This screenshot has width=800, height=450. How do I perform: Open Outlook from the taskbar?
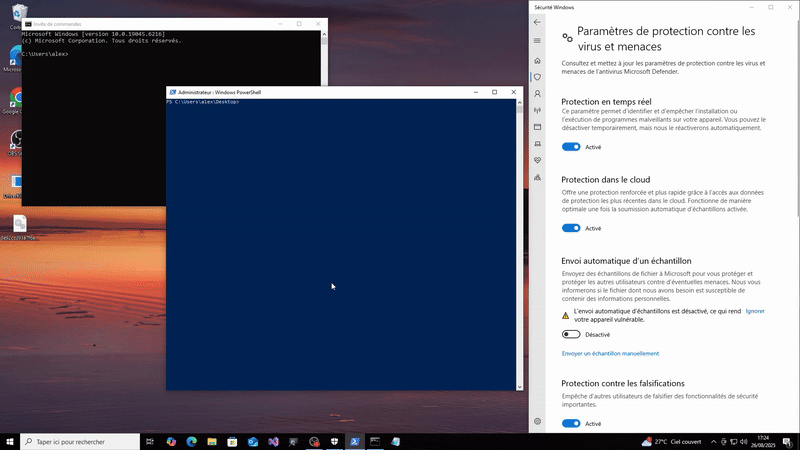click(253, 442)
